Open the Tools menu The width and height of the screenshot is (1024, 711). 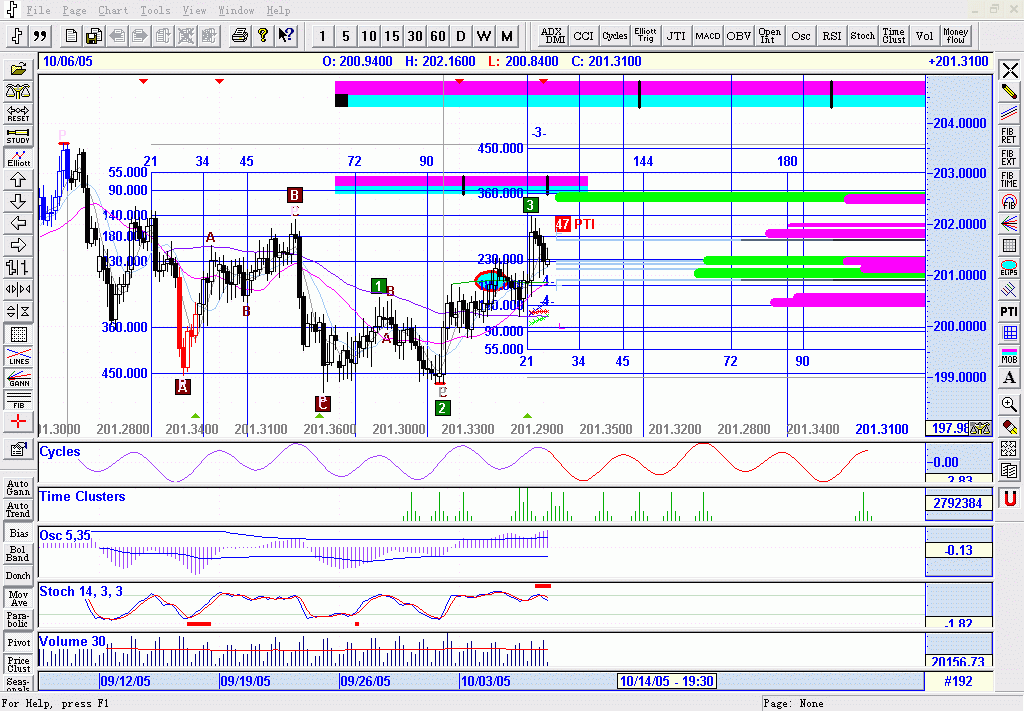[x=155, y=10]
